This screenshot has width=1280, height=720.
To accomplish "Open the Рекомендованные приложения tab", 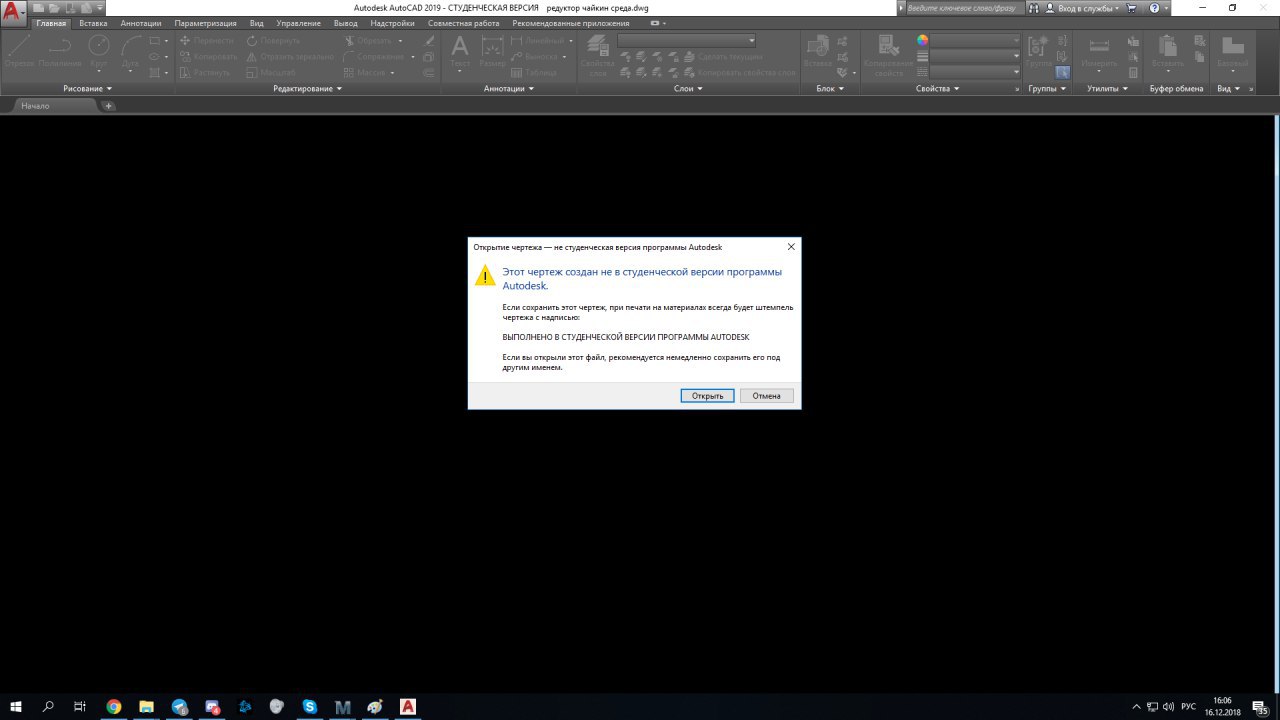I will click(572, 23).
